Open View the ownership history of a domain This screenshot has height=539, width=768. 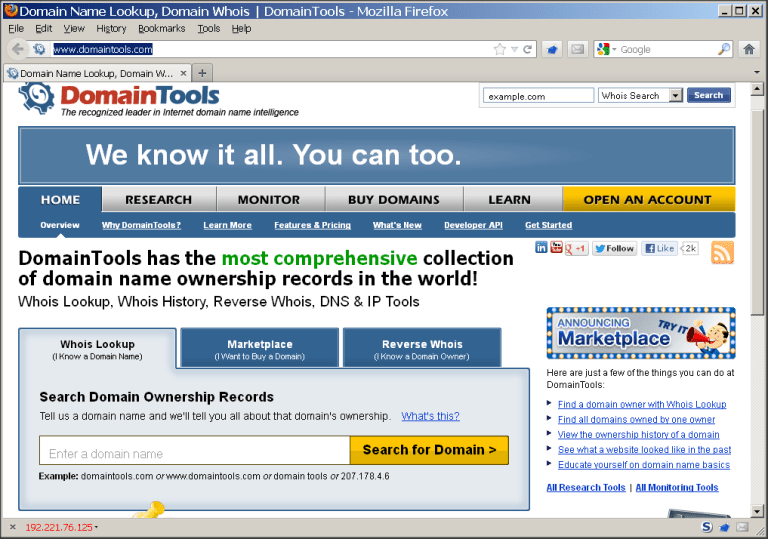(x=638, y=435)
